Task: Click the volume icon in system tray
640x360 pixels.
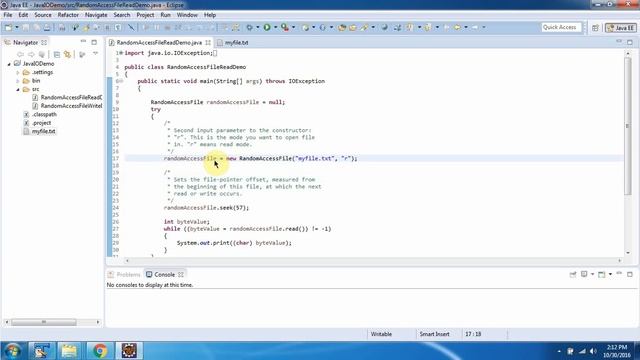Action: [x=593, y=351]
